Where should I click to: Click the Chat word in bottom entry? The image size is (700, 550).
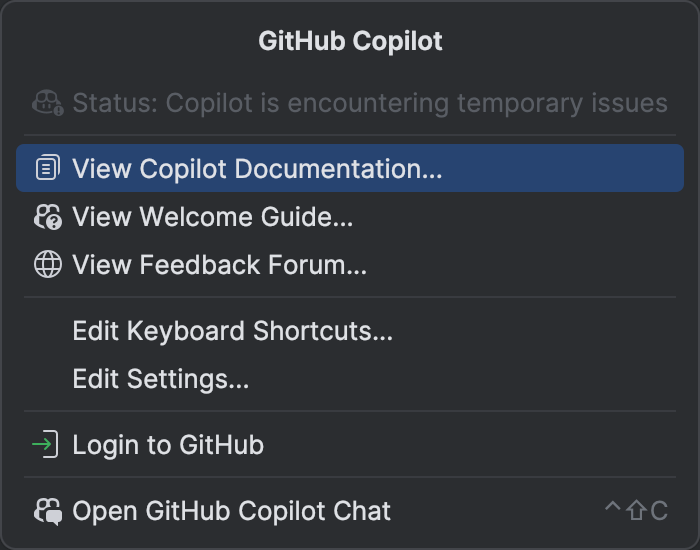tap(362, 511)
